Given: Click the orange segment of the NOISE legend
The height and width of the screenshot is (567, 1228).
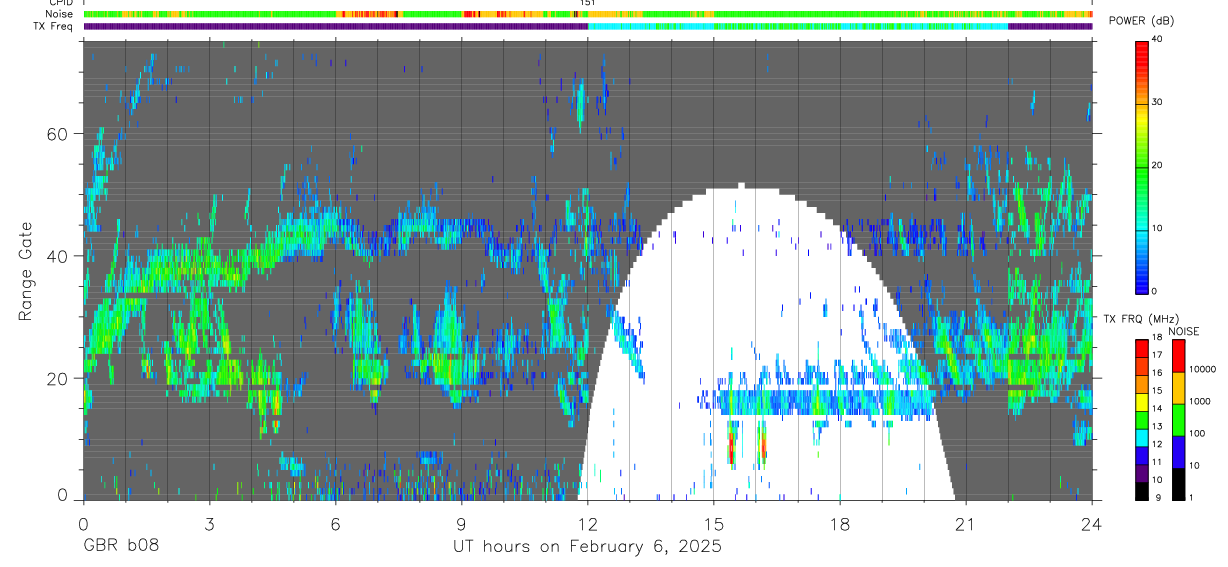Looking at the screenshot, I should [1178, 387].
